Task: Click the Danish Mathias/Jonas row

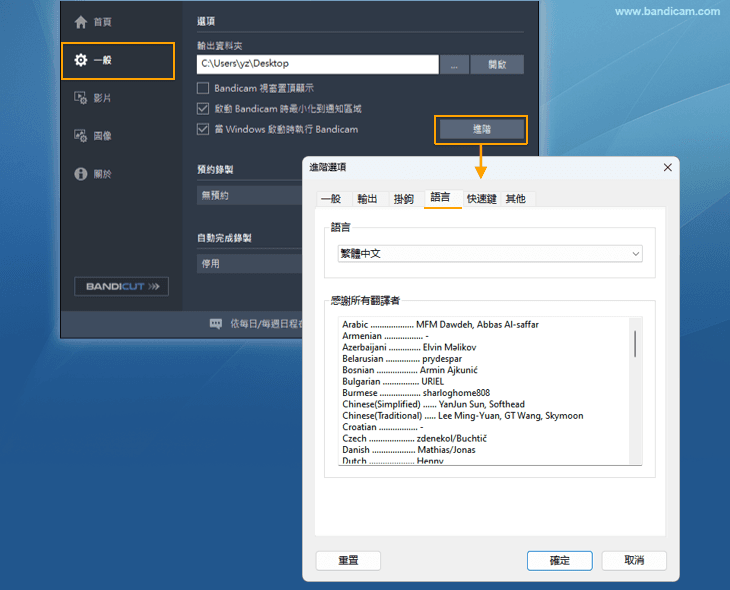Action: coord(409,450)
